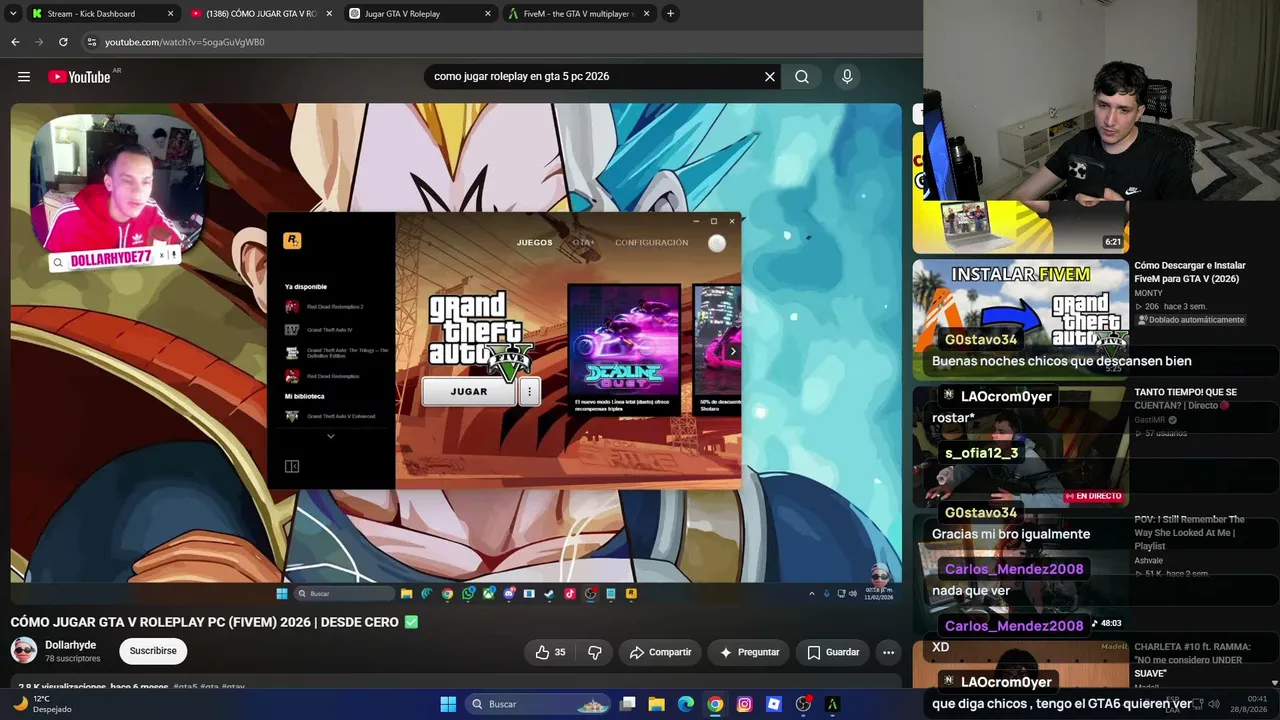Open the YouTube guide hamburger menu

tap(24, 77)
